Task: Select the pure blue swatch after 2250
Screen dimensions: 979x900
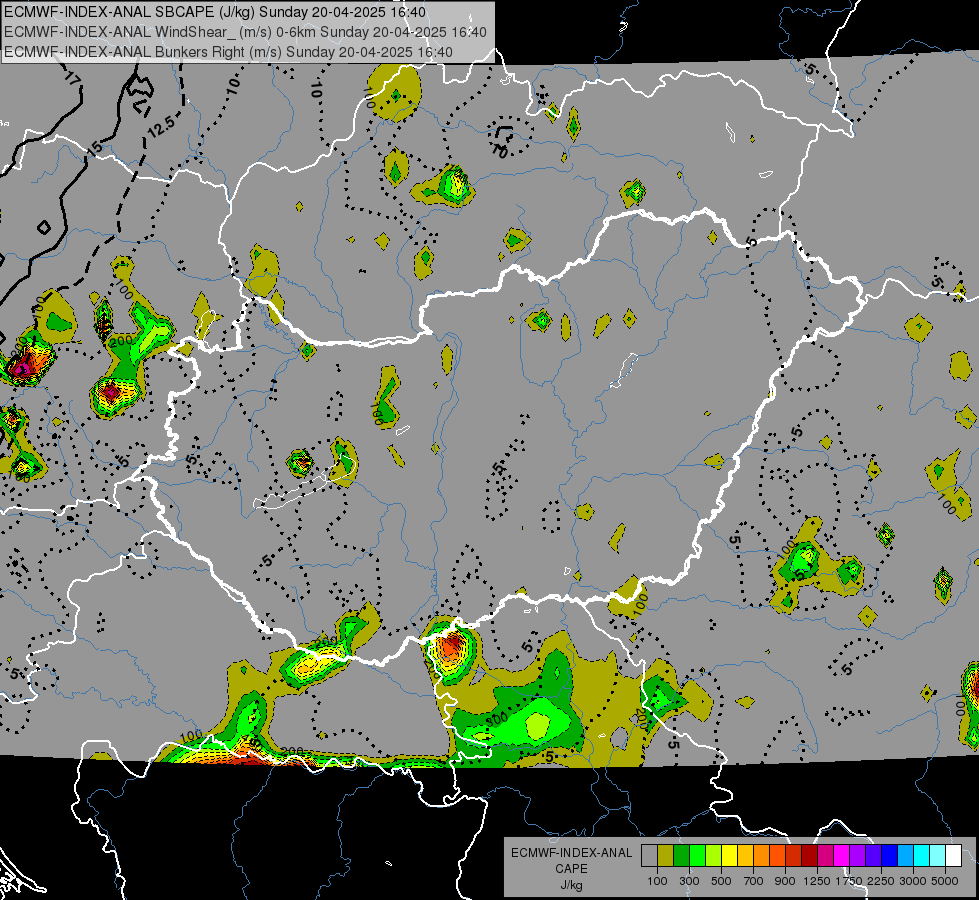Action: 890,856
